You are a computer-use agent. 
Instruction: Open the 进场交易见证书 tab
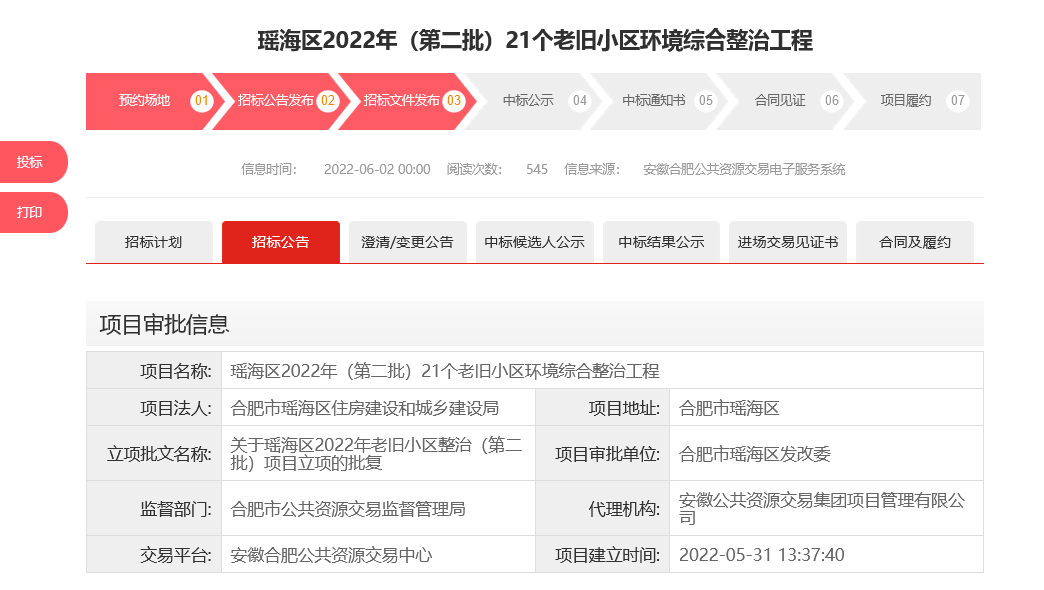click(788, 242)
